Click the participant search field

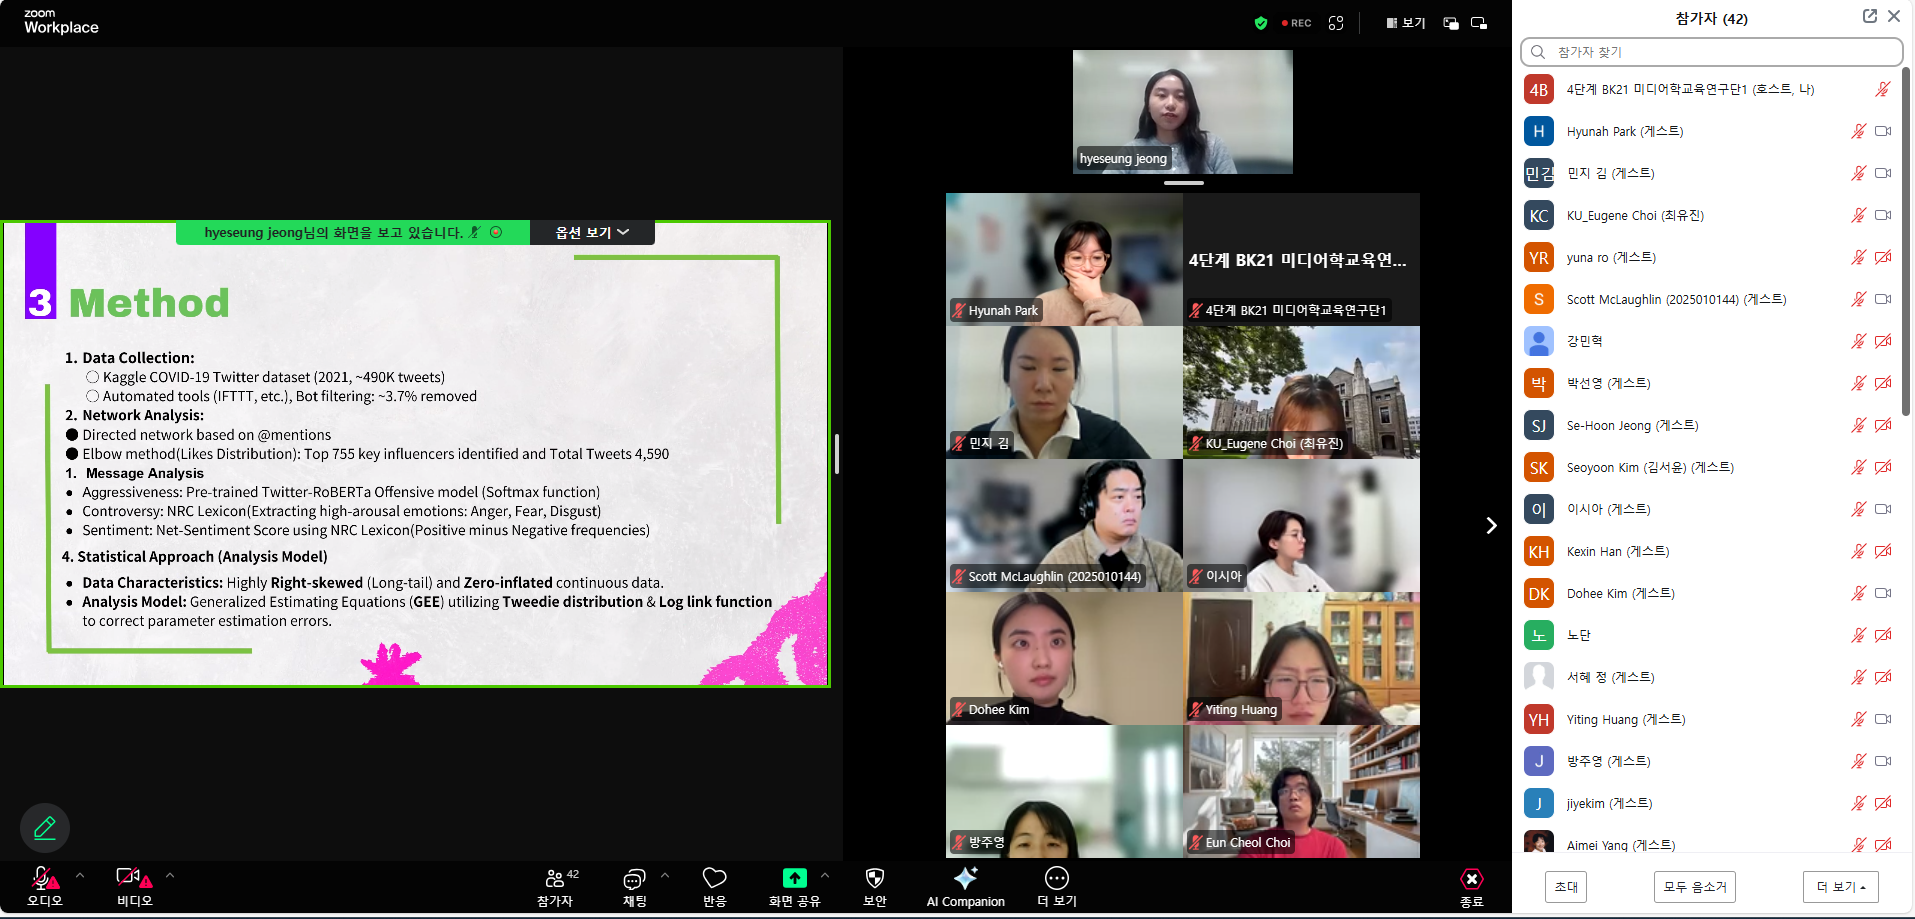[1711, 52]
